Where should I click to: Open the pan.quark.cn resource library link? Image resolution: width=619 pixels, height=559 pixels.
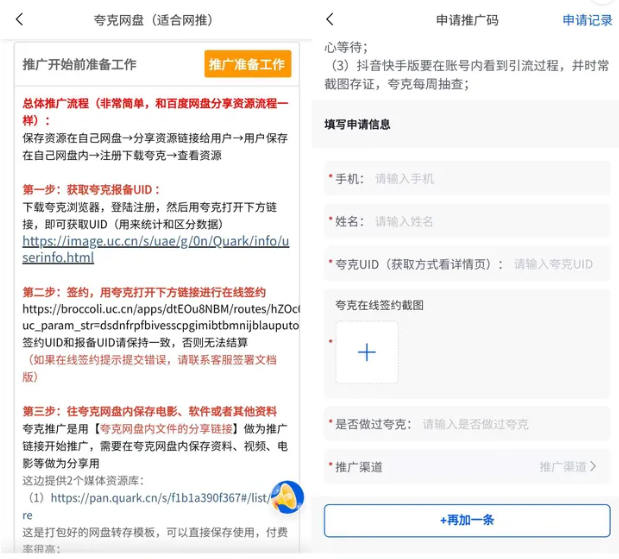pyautogui.click(x=160, y=497)
